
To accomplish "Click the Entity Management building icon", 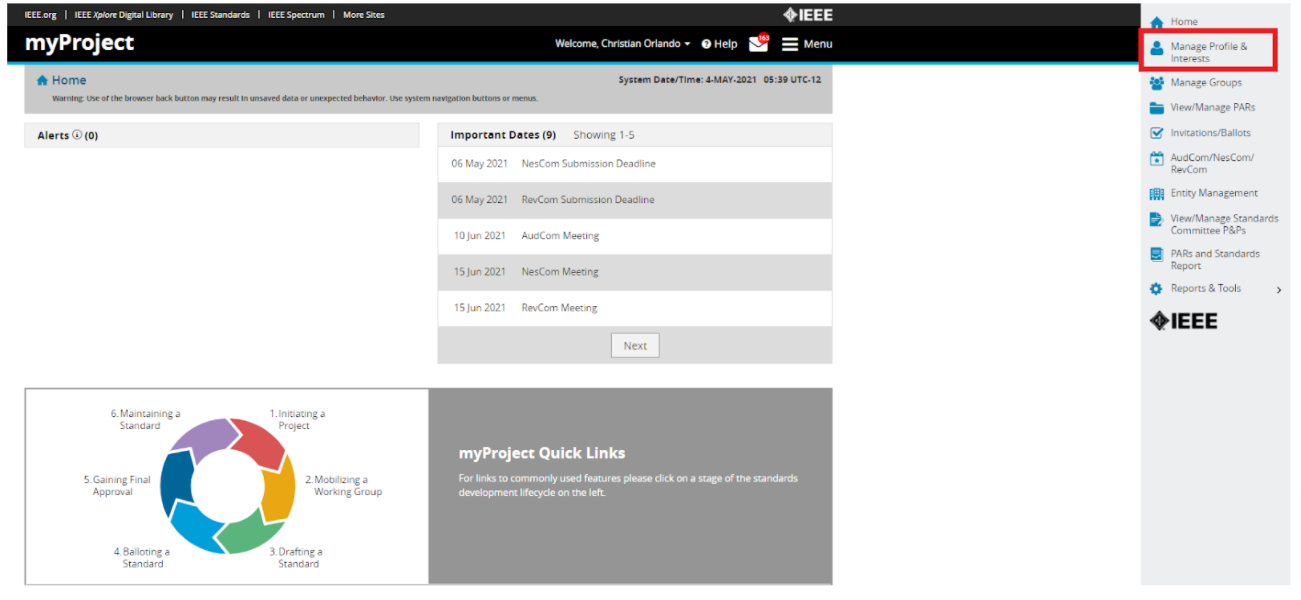I will pyautogui.click(x=1157, y=194).
